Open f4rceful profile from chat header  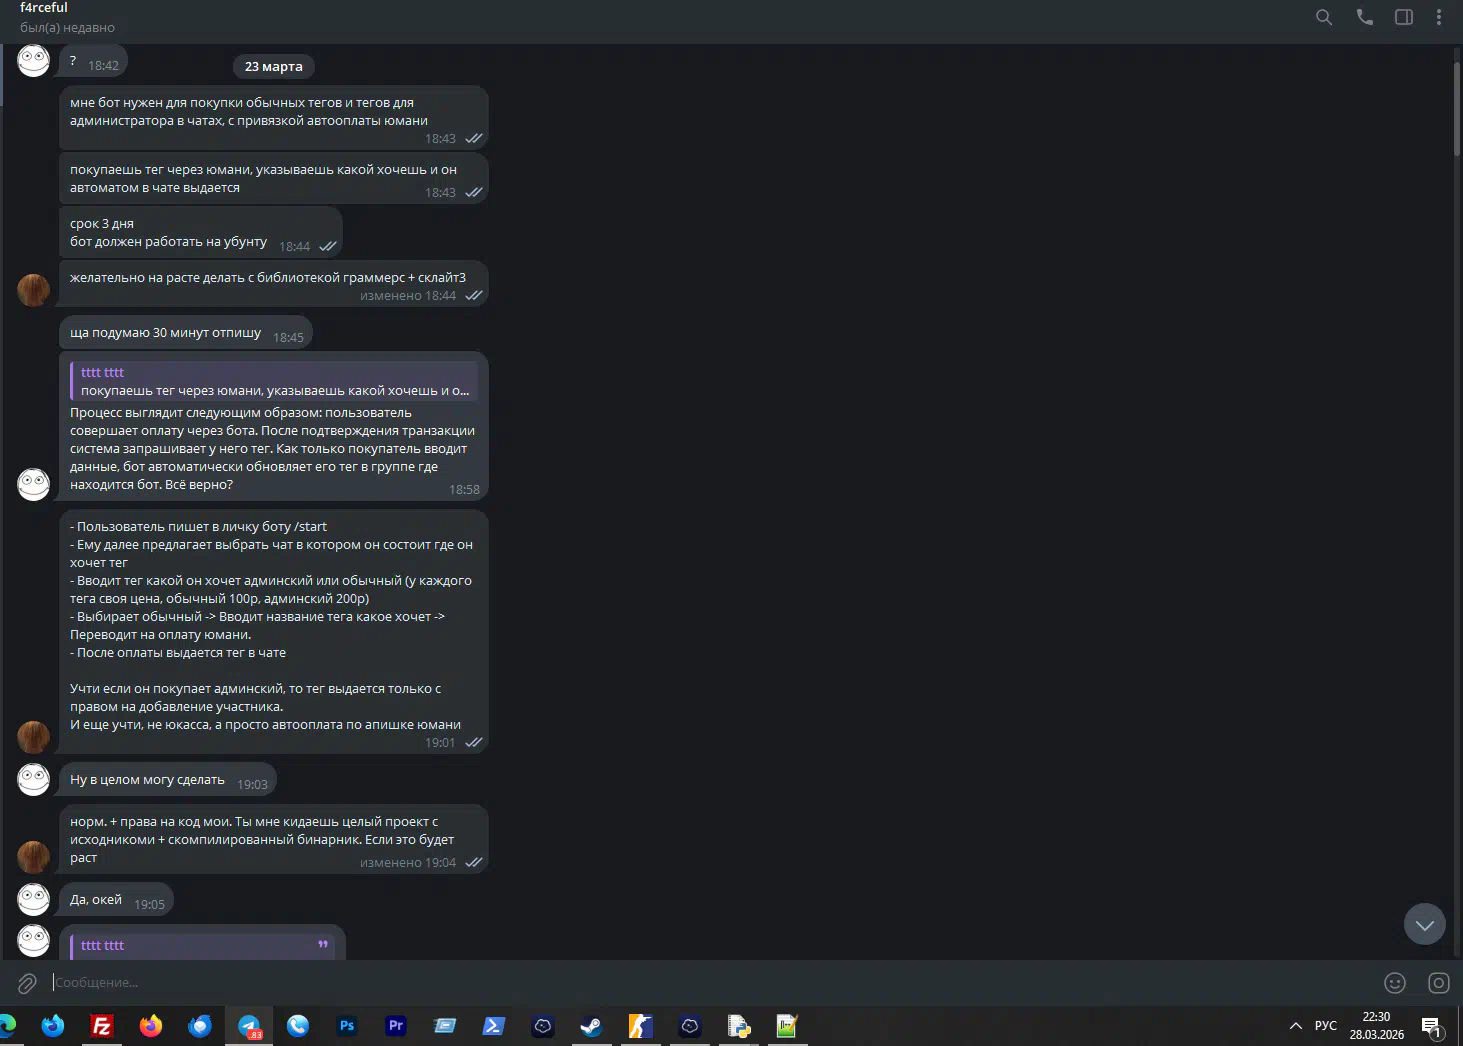click(44, 8)
